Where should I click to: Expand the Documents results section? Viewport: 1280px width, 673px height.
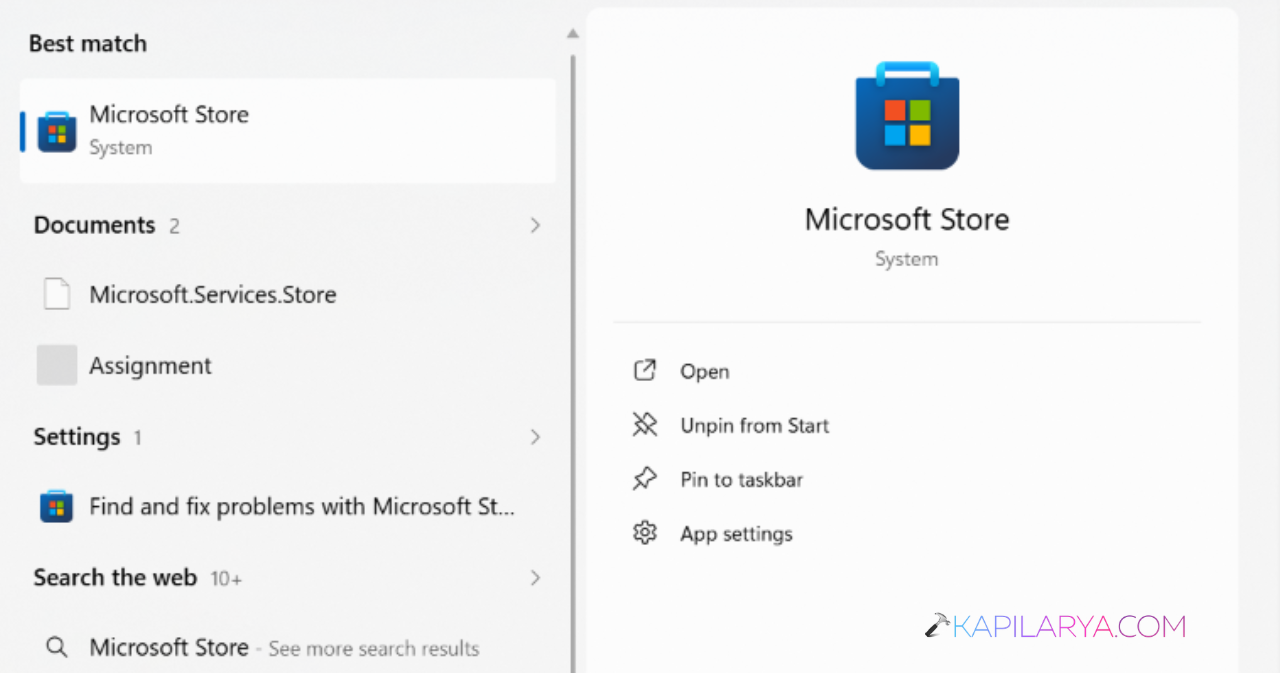click(x=535, y=225)
